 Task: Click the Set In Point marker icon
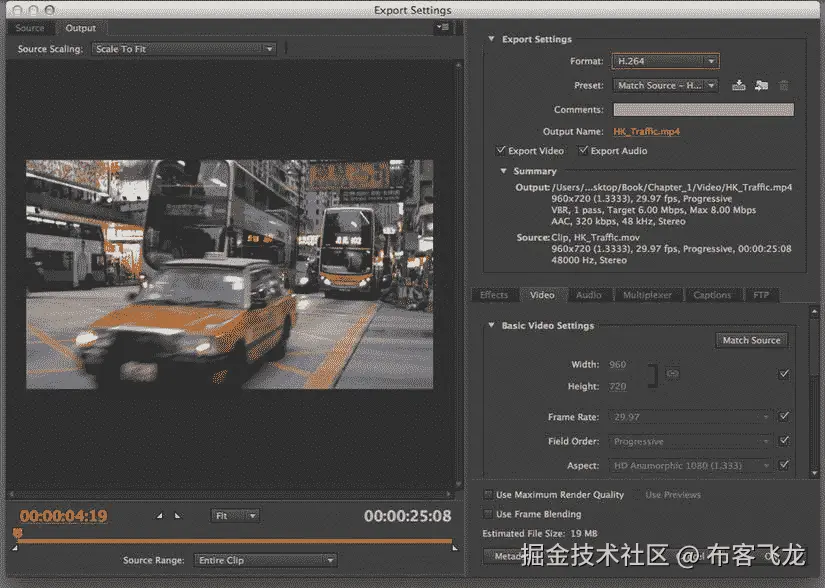click(159, 516)
